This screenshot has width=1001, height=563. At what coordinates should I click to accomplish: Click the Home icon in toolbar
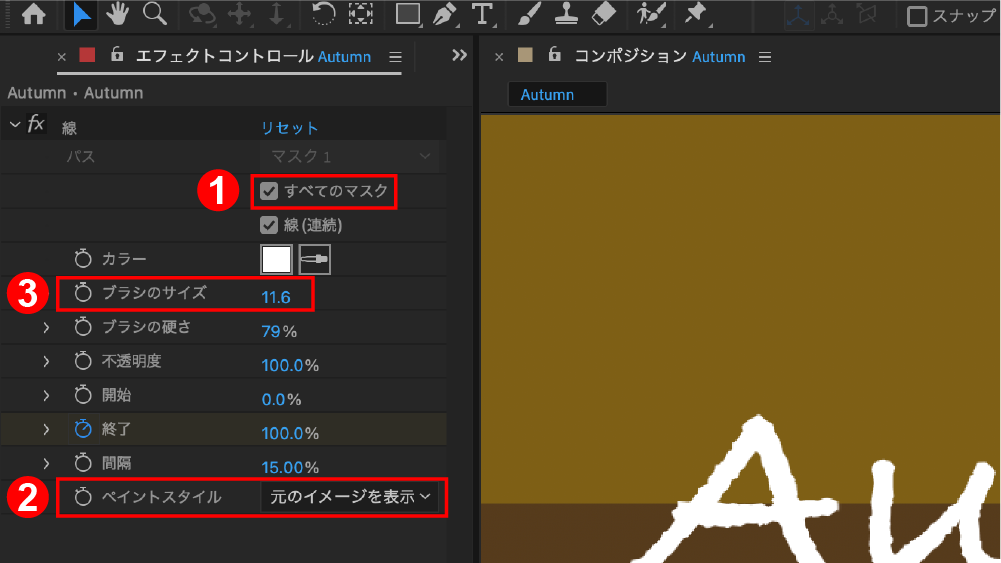click(x=33, y=15)
